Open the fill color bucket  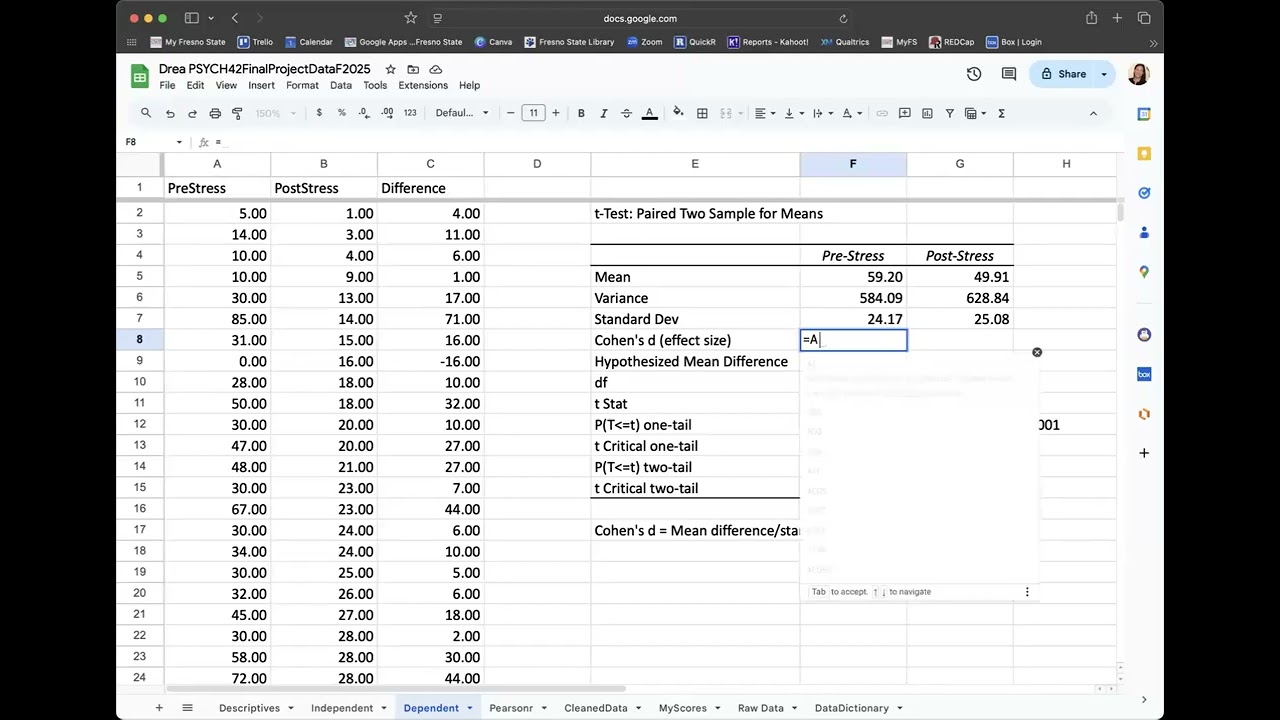click(678, 113)
